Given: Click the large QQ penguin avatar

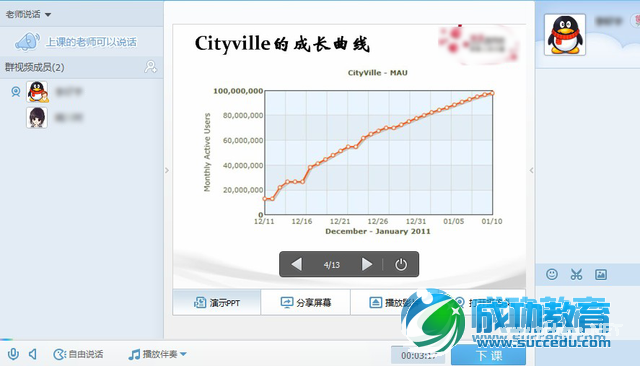Looking at the screenshot, I should click(x=565, y=35).
